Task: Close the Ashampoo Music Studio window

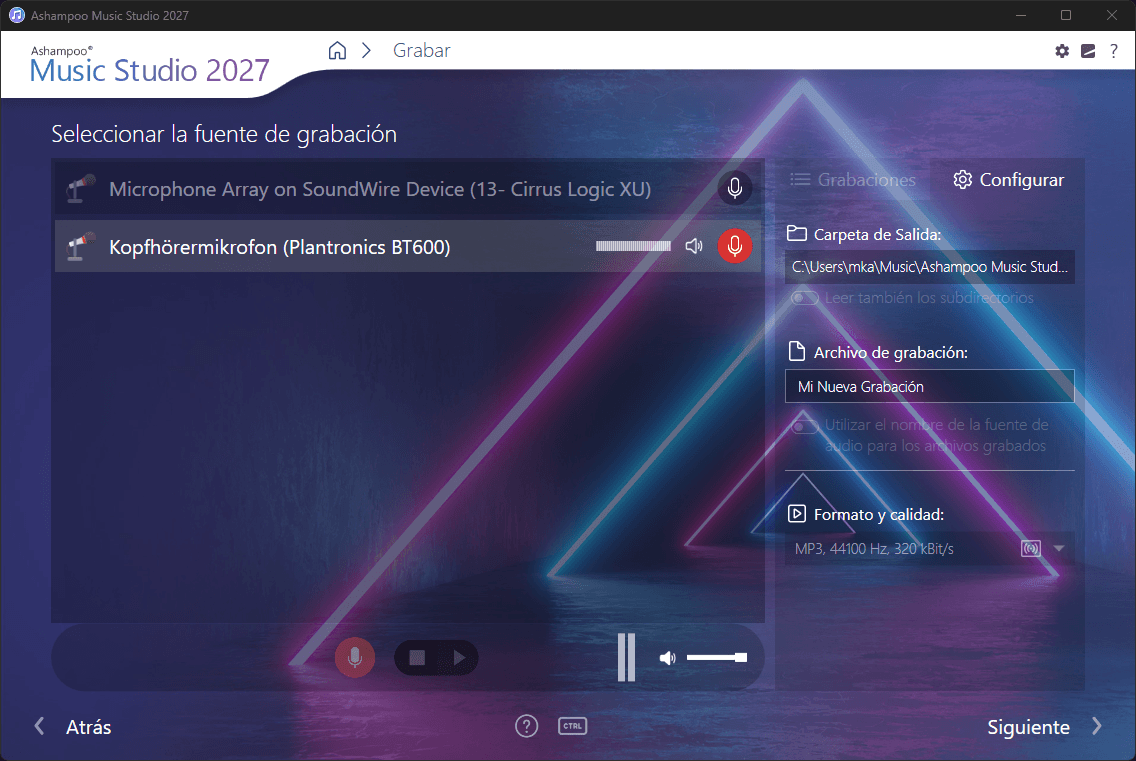Action: pyautogui.click(x=1111, y=15)
